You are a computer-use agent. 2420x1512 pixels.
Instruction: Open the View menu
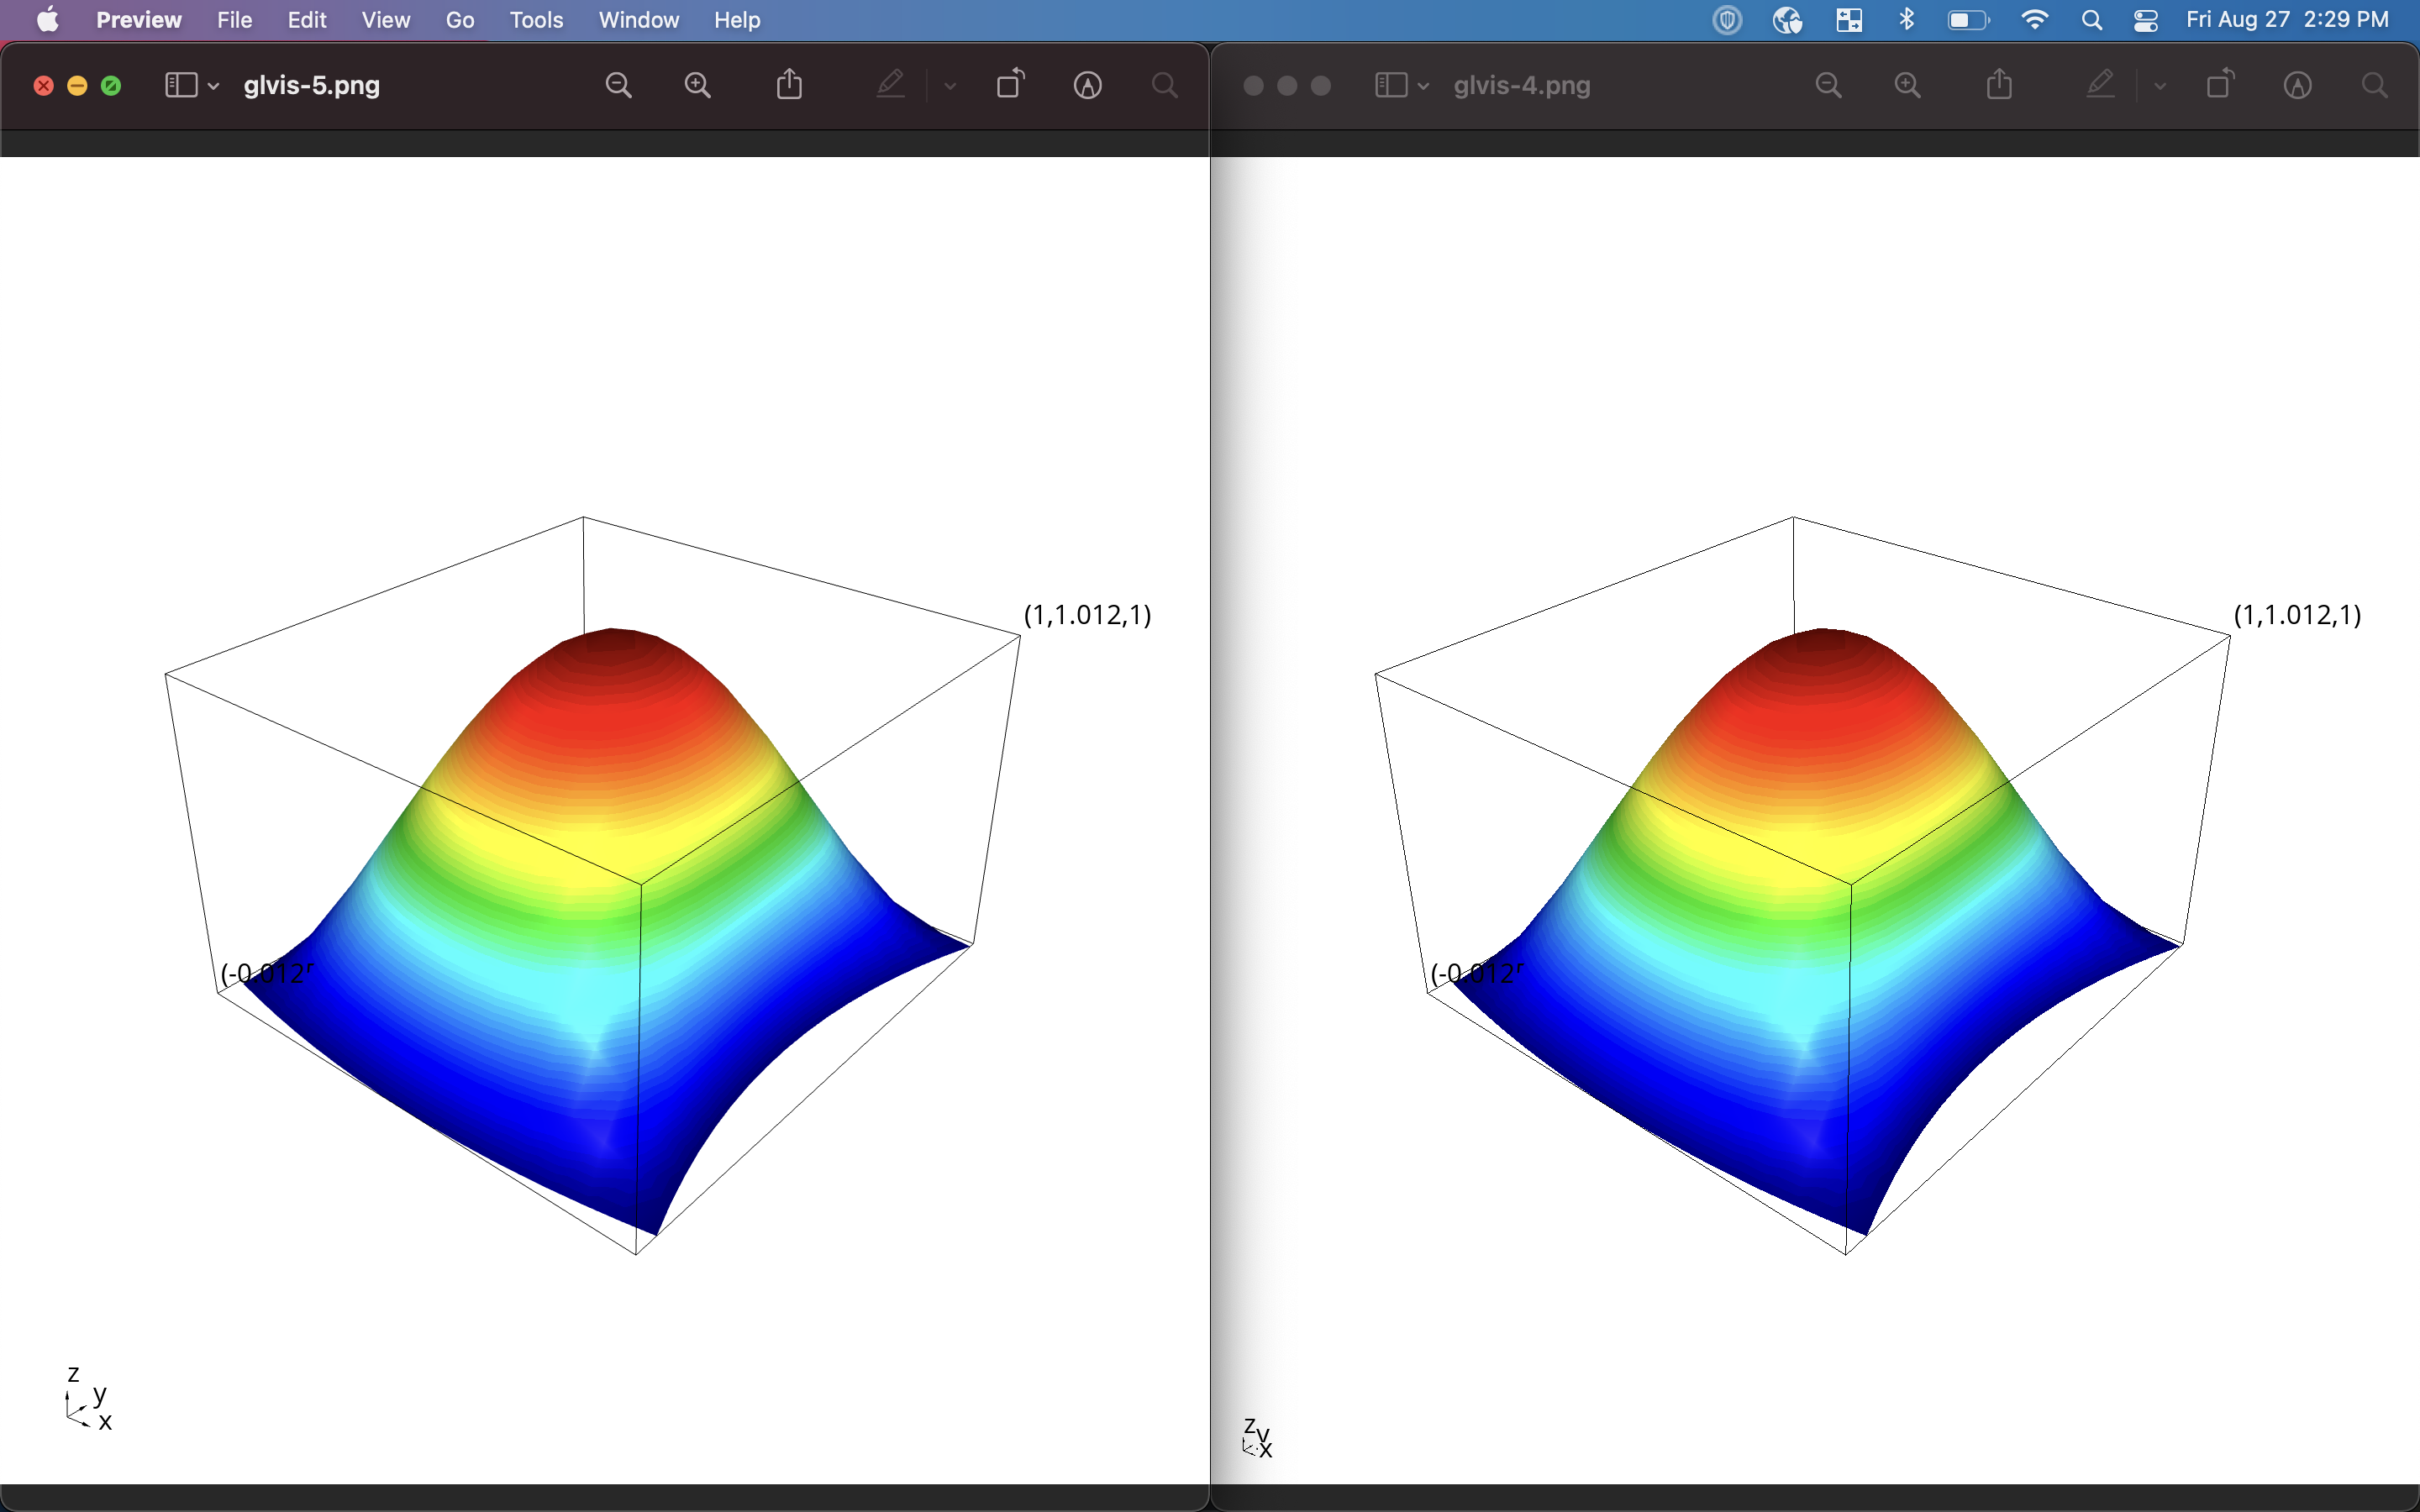385,20
